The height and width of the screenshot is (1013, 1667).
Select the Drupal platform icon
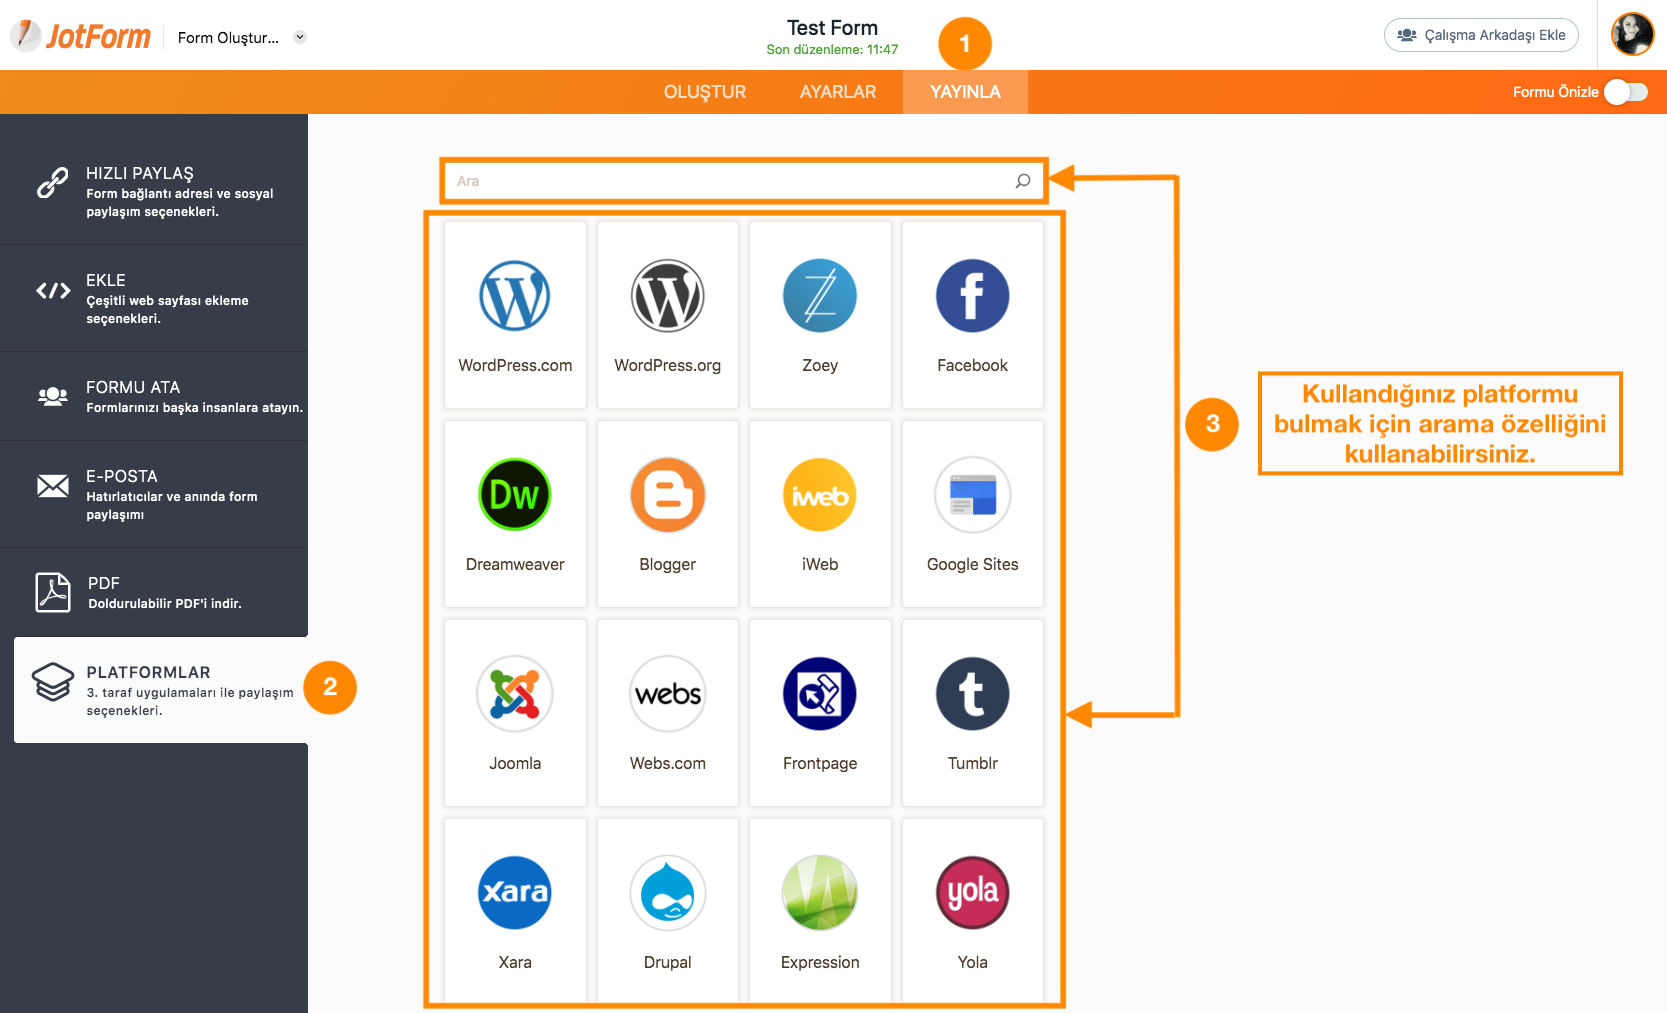pyautogui.click(x=667, y=893)
